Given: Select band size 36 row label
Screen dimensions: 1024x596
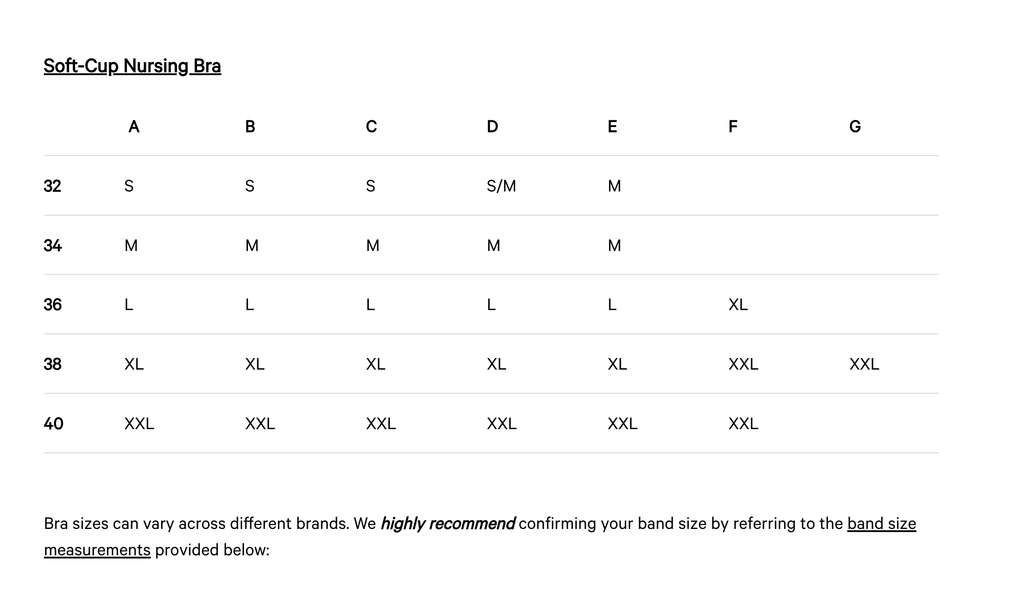Looking at the screenshot, I should 53,305.
